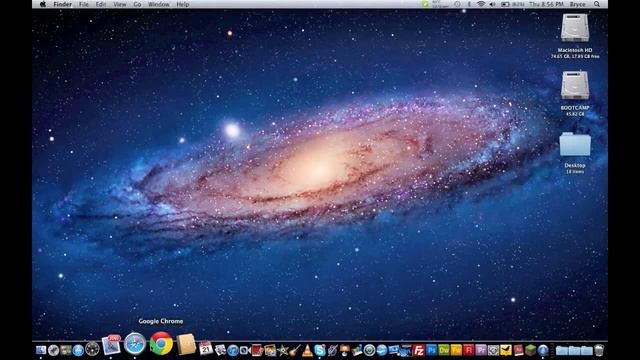
Task: Open the Bryce user menu
Action: tap(578, 4)
